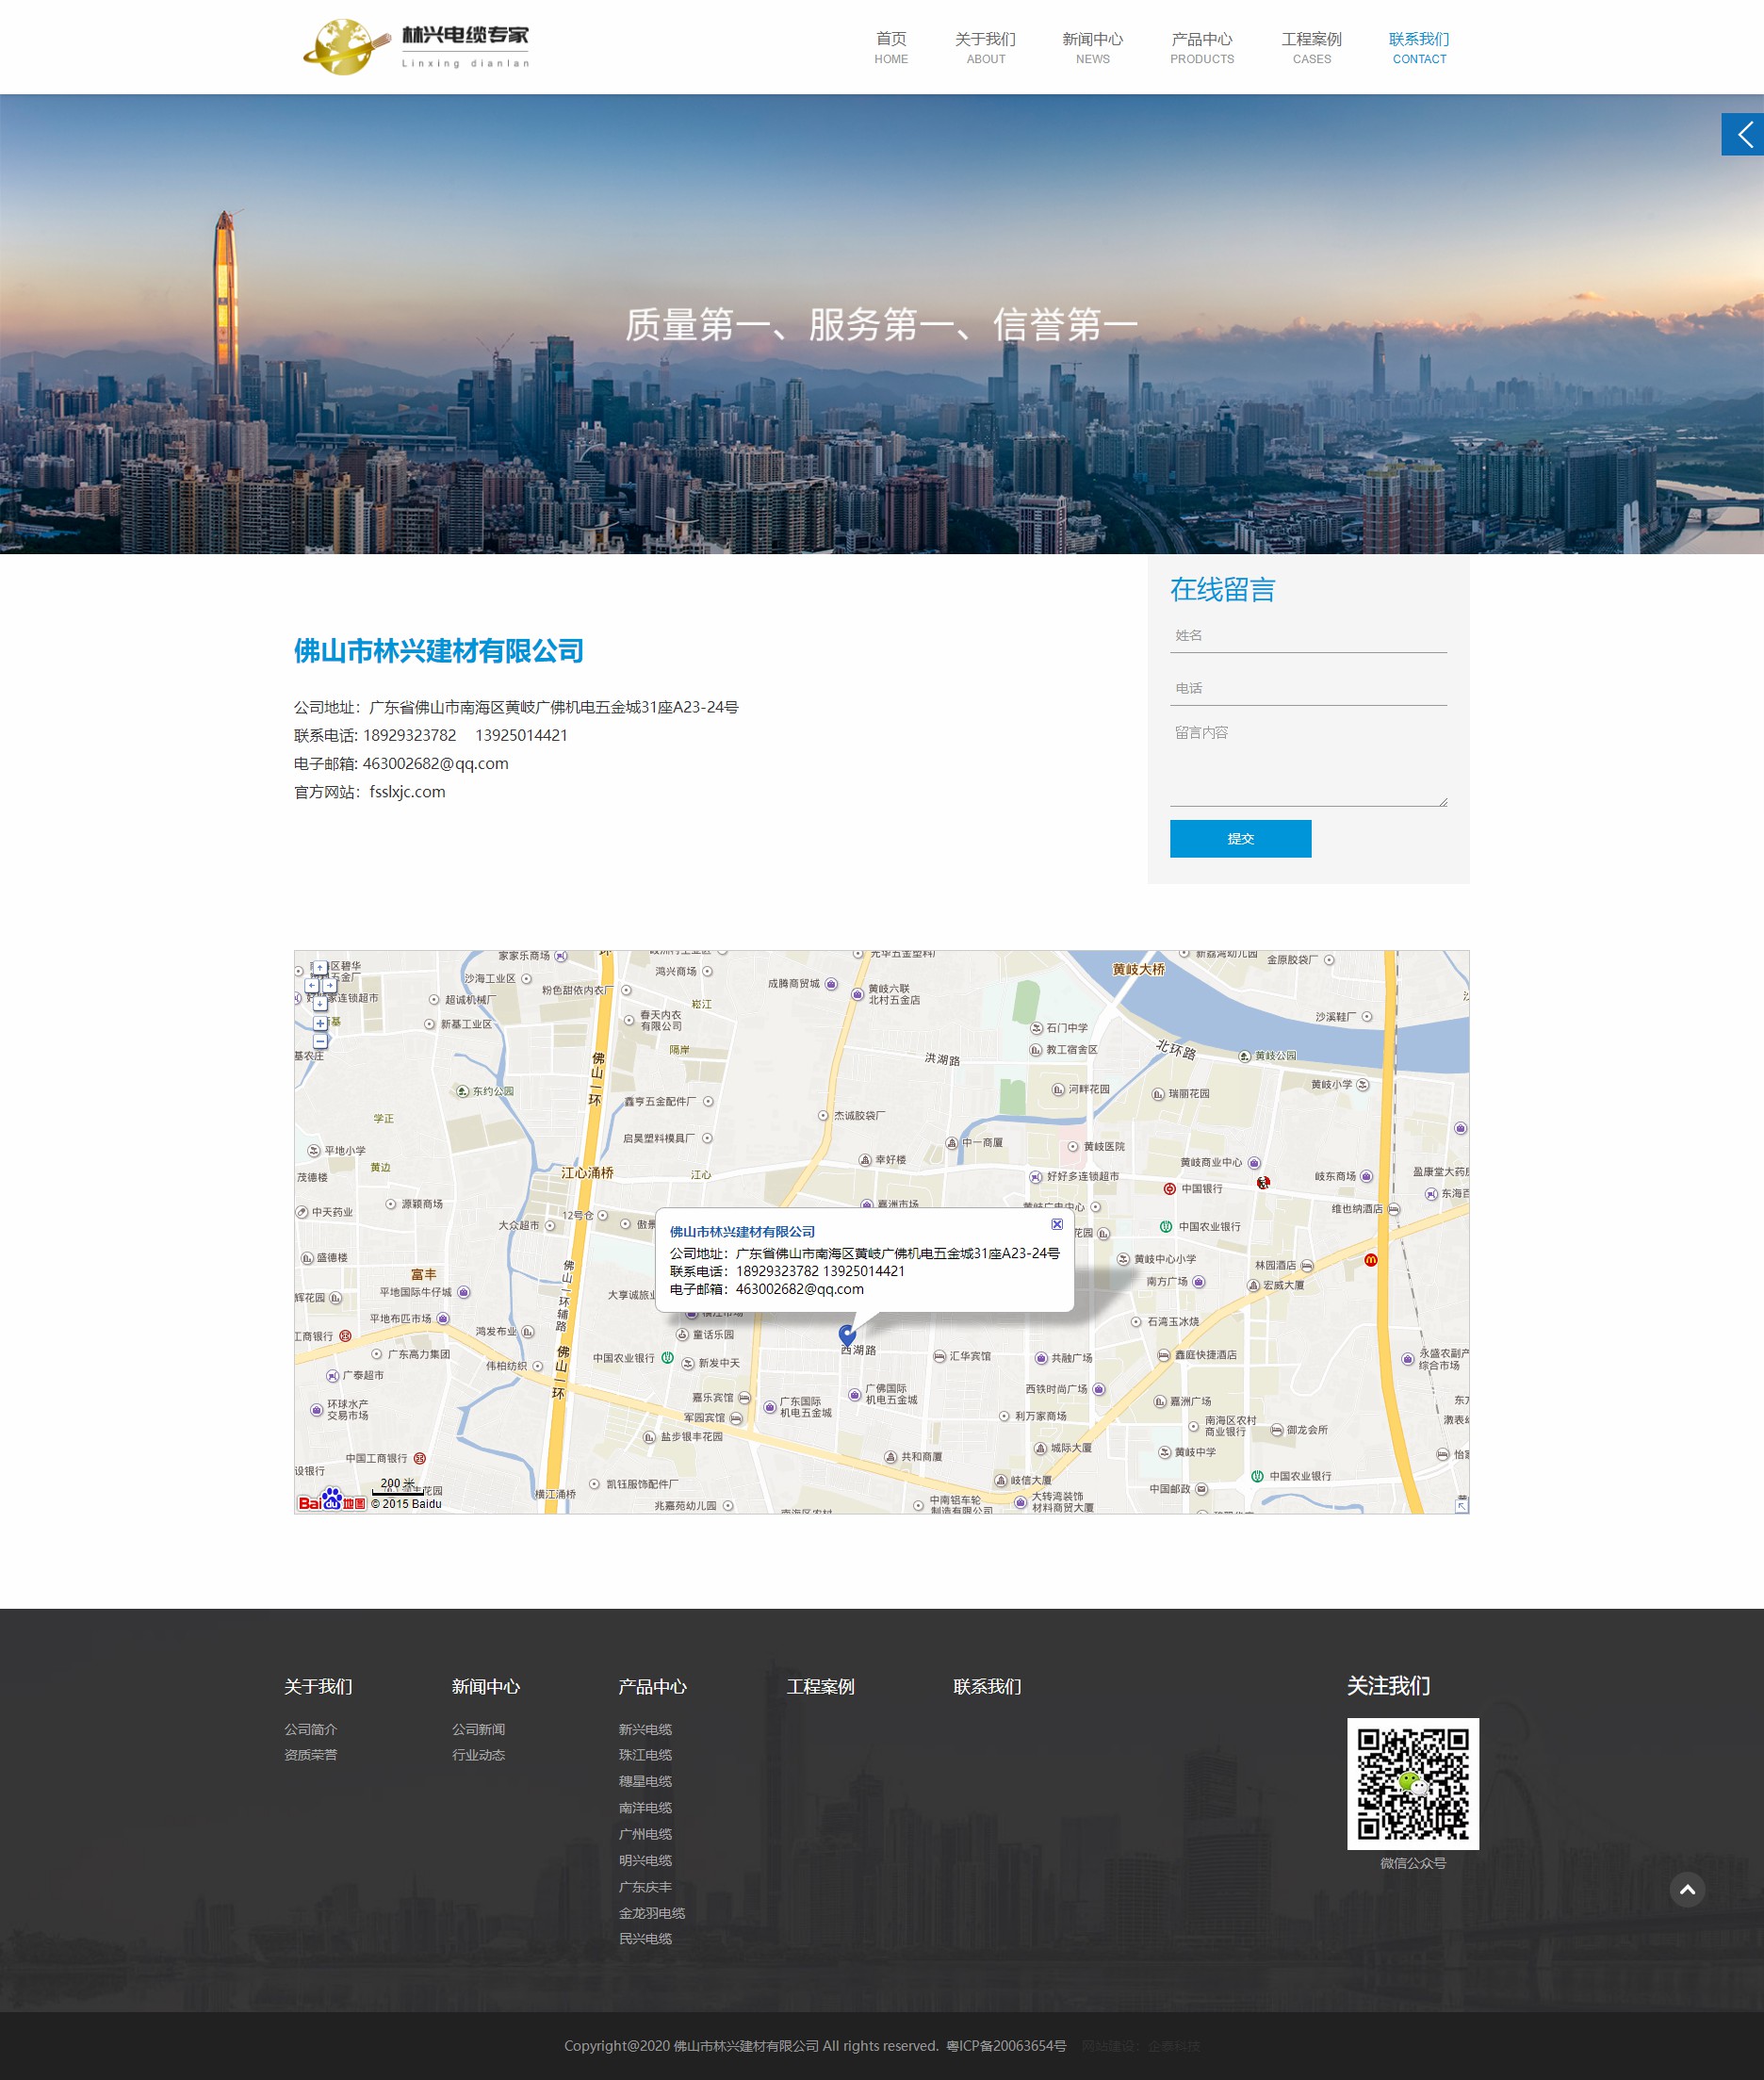Open the 珠江电缆 footer link
1764x2080 pixels.
point(645,1755)
